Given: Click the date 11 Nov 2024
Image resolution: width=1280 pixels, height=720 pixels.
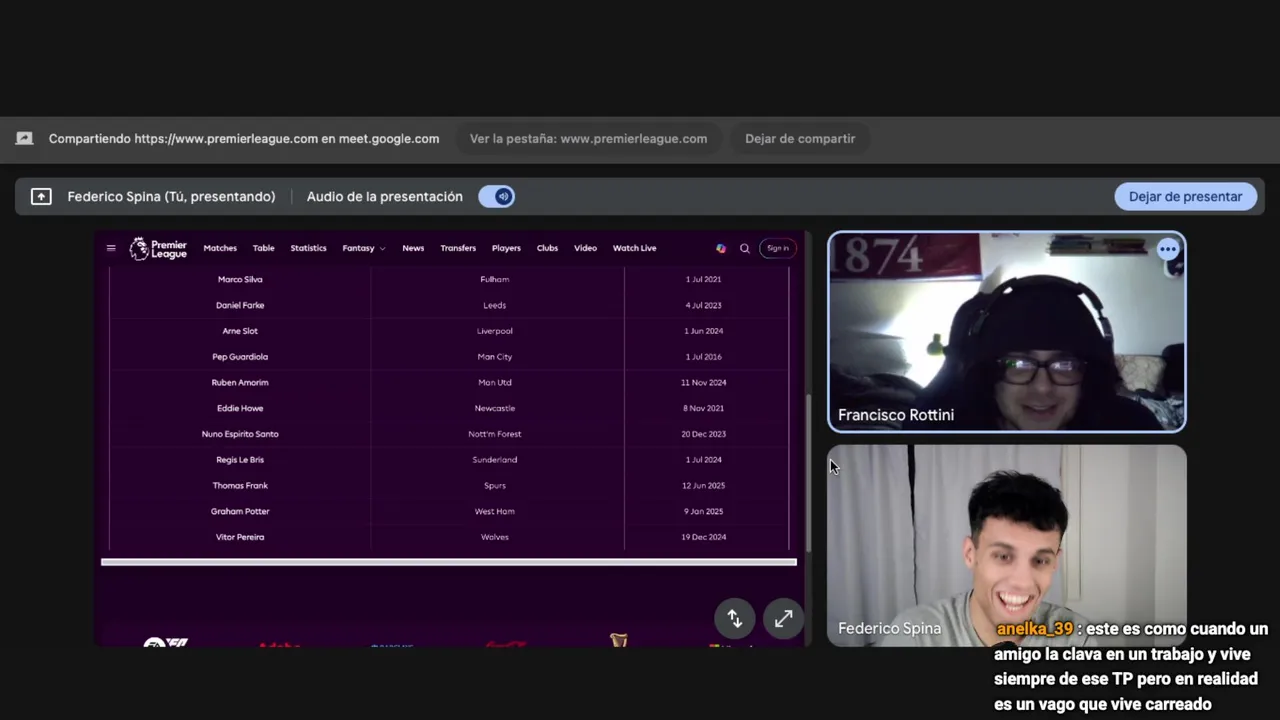Looking at the screenshot, I should (x=703, y=383).
